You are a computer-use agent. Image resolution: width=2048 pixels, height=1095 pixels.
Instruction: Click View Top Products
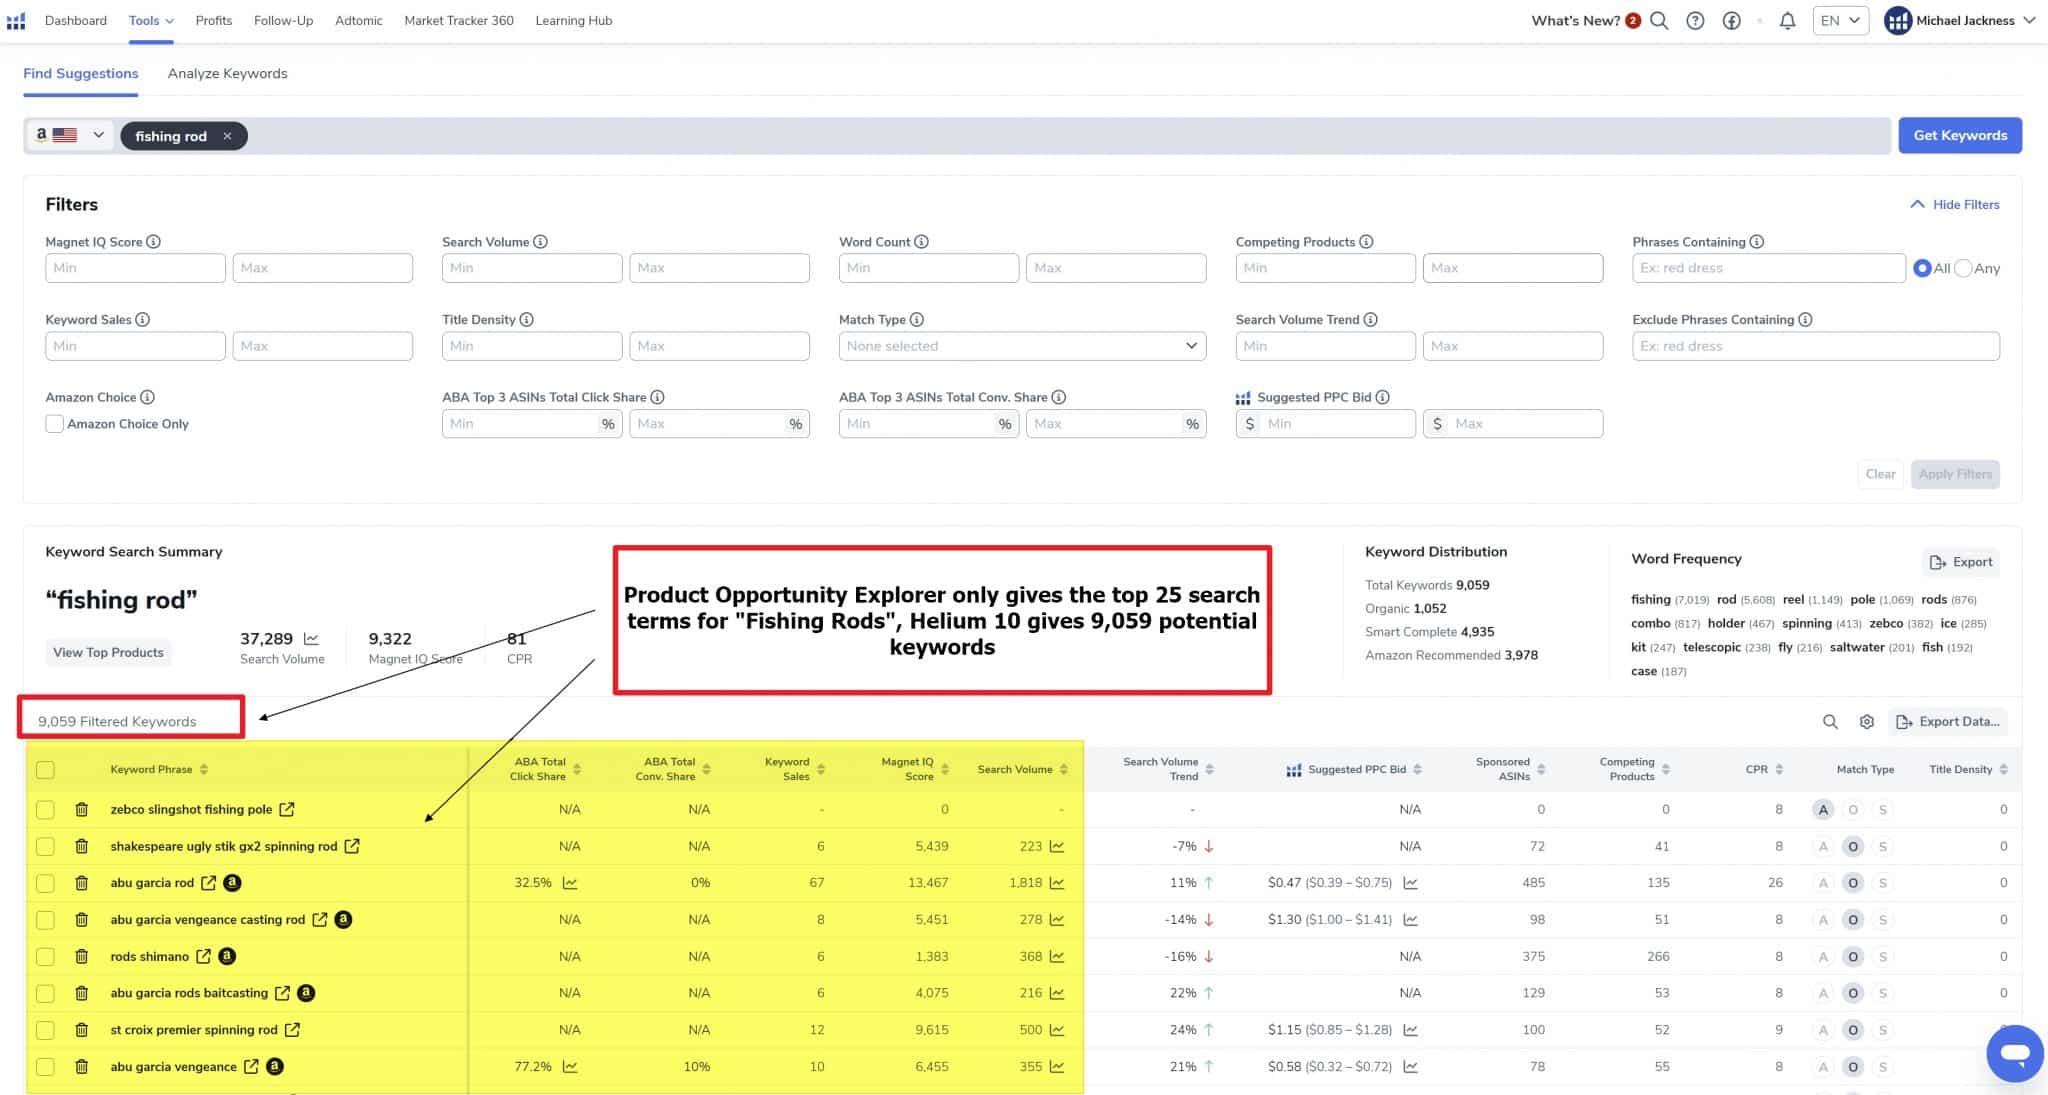point(108,652)
